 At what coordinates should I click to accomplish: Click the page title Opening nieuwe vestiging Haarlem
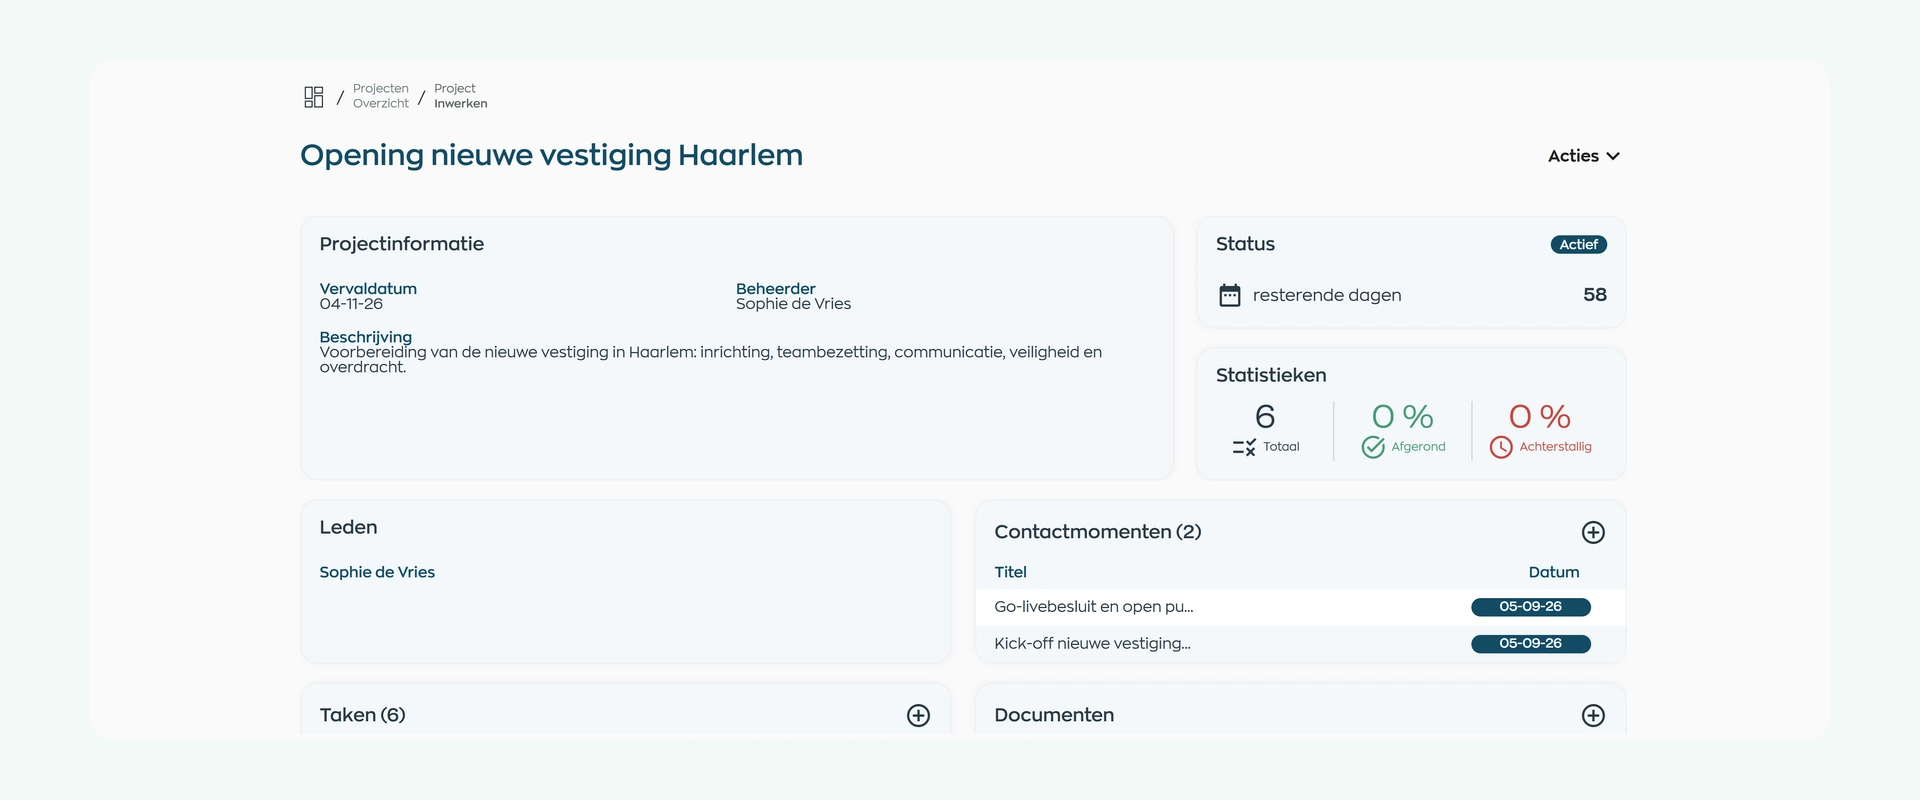[551, 155]
